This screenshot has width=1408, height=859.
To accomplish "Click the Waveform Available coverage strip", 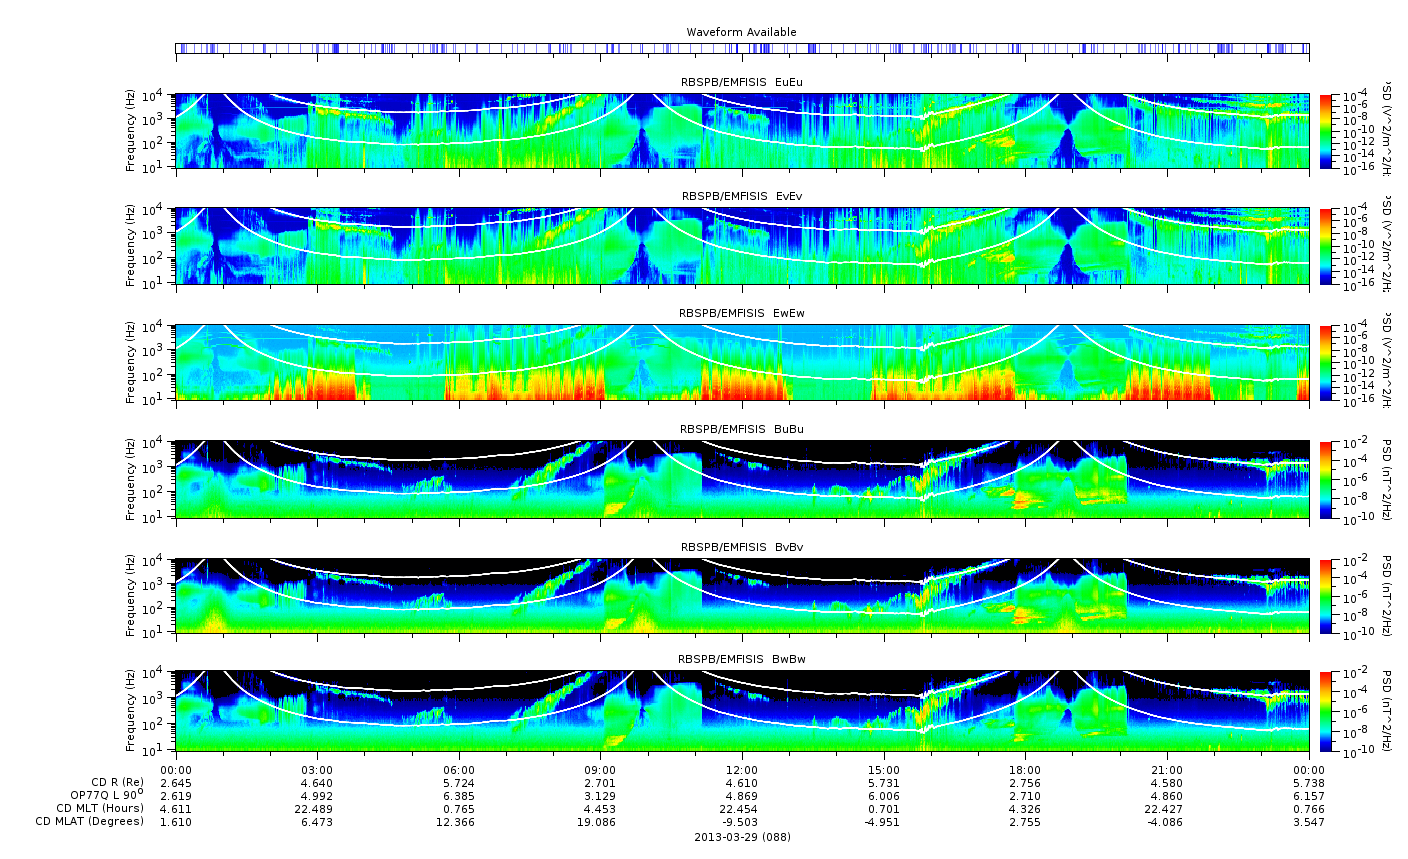I will [x=742, y=48].
